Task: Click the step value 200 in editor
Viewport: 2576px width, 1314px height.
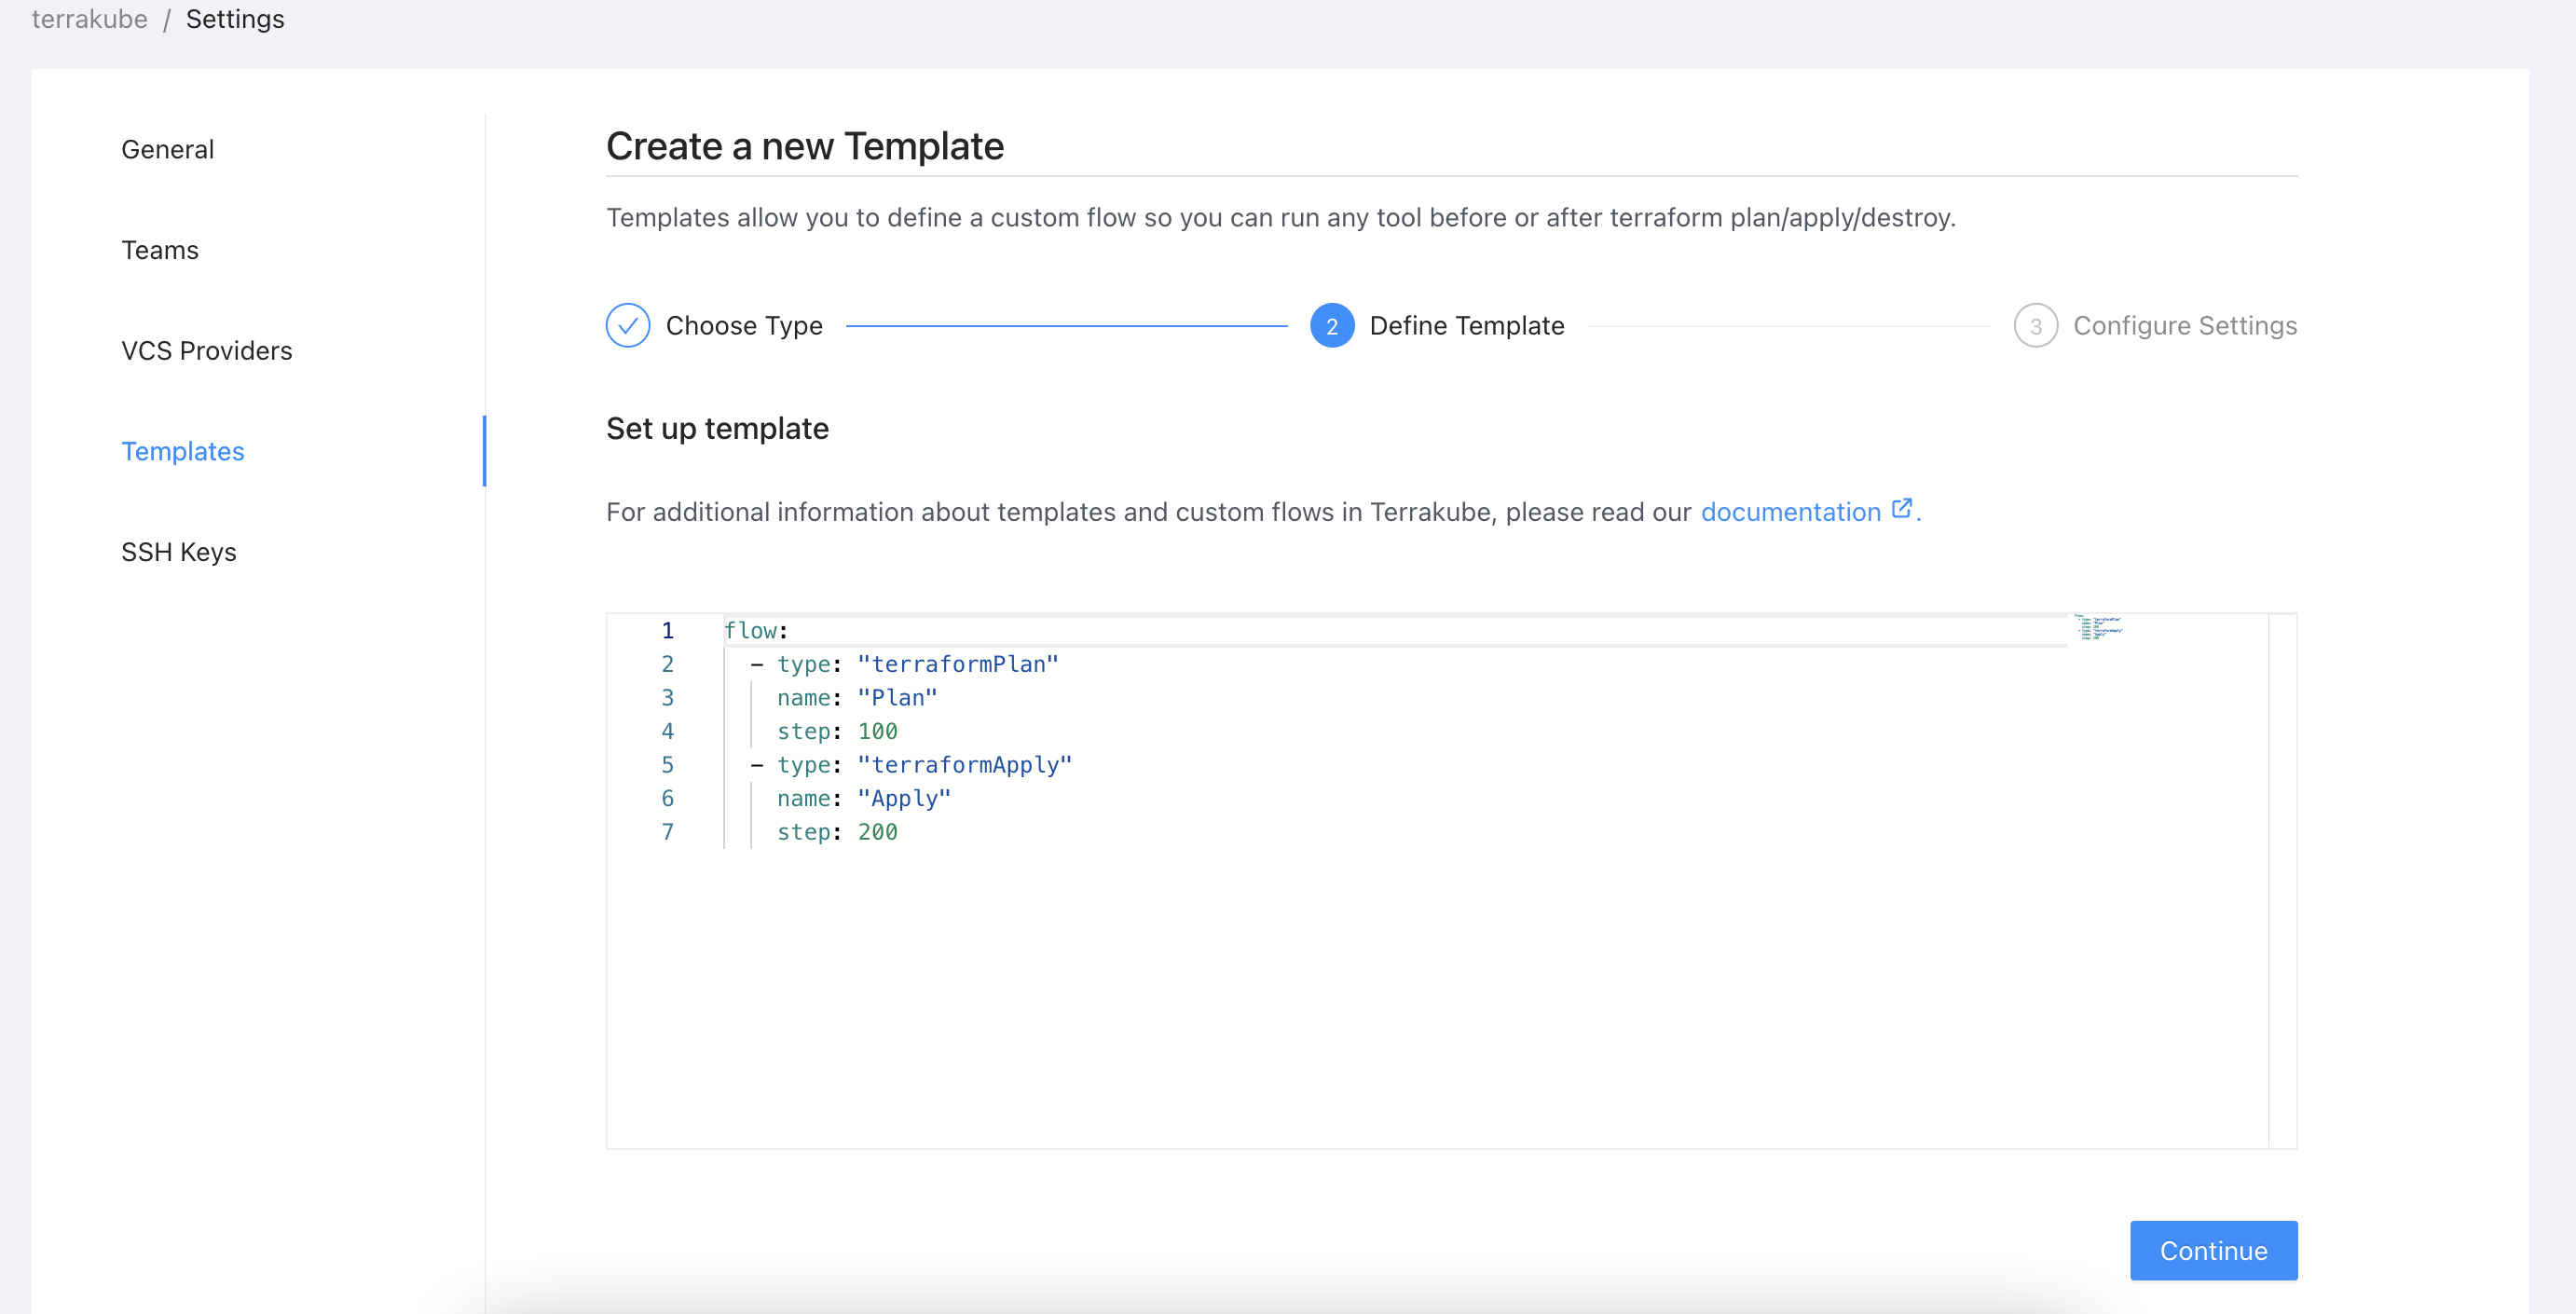Action: 877,832
